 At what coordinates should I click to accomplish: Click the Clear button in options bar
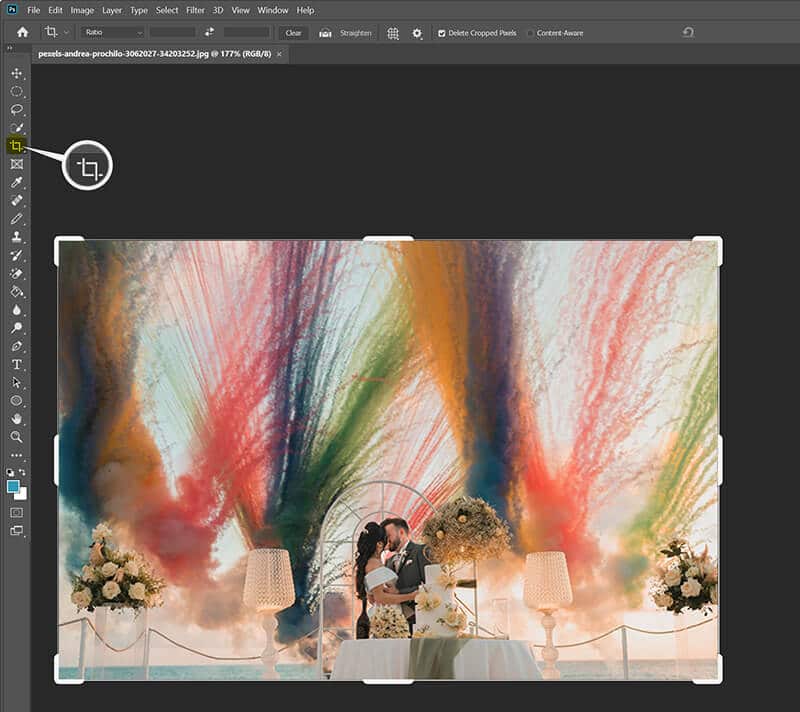pos(293,33)
